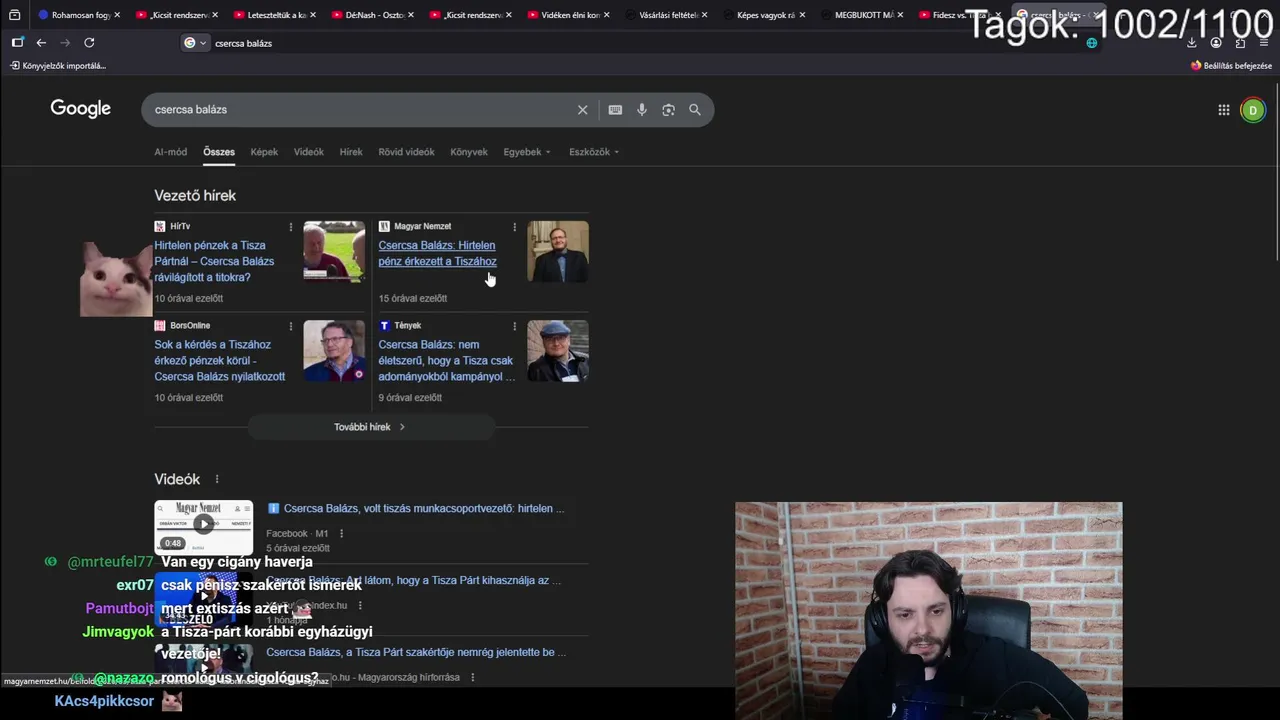Clear the search box with the X icon
The height and width of the screenshot is (720, 1280).
(582, 110)
